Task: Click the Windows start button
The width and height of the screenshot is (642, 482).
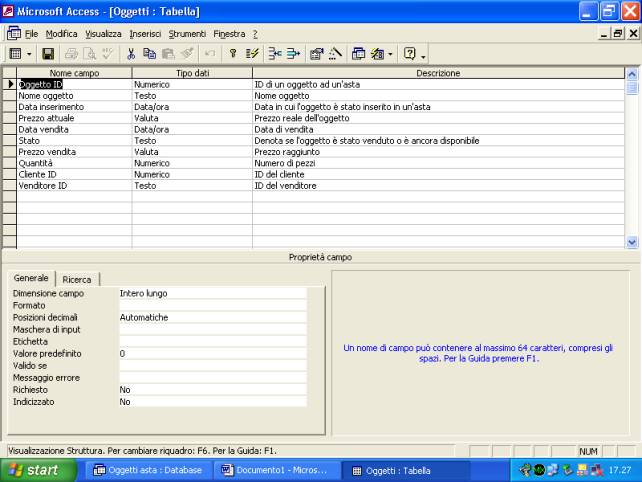Action: pos(38,470)
